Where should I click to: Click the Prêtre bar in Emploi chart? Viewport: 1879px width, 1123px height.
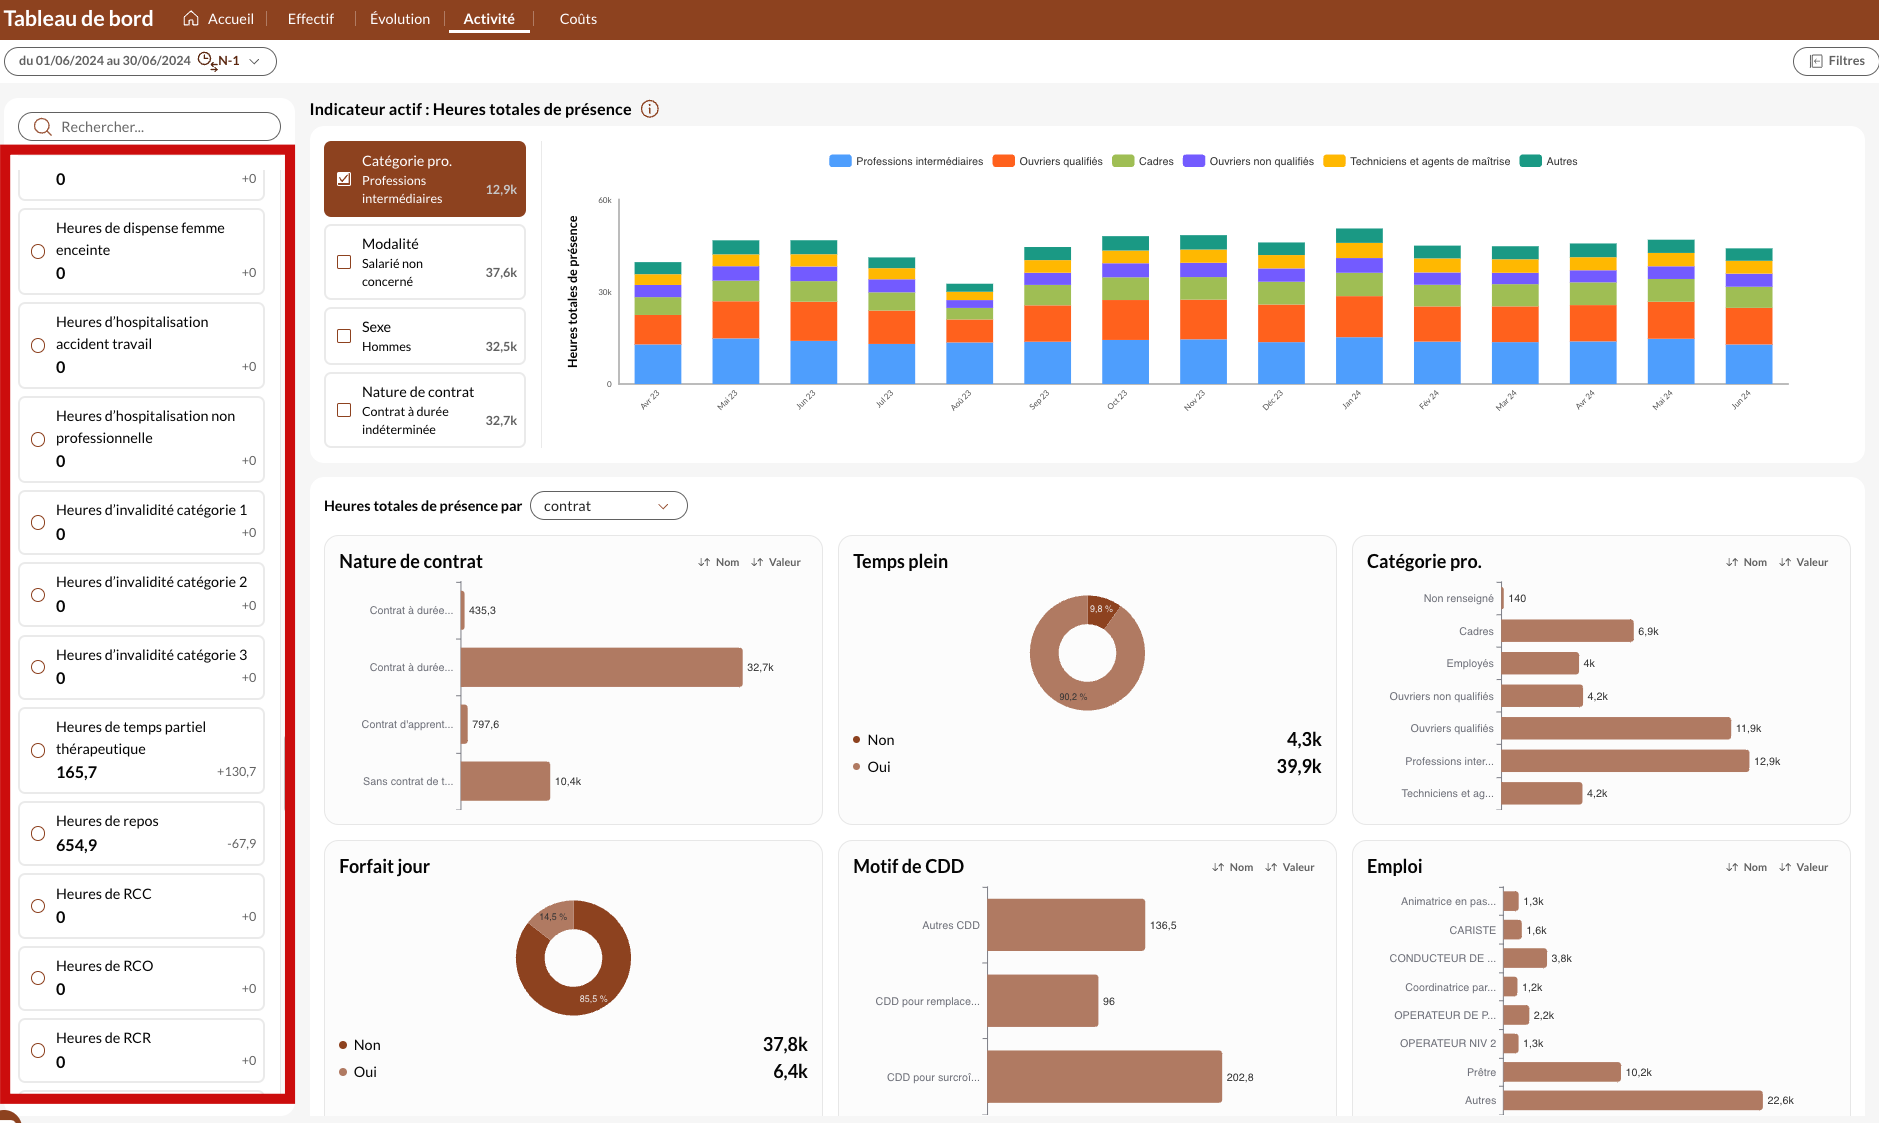tap(1561, 1072)
